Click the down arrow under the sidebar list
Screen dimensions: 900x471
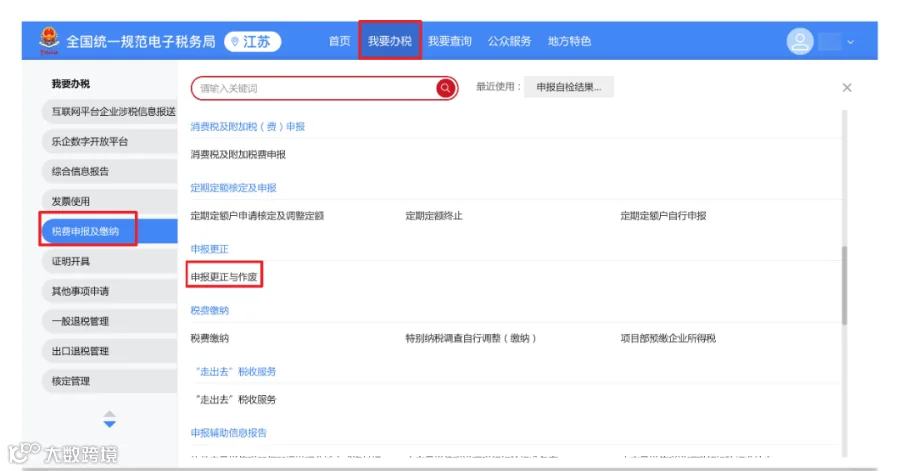(110, 424)
